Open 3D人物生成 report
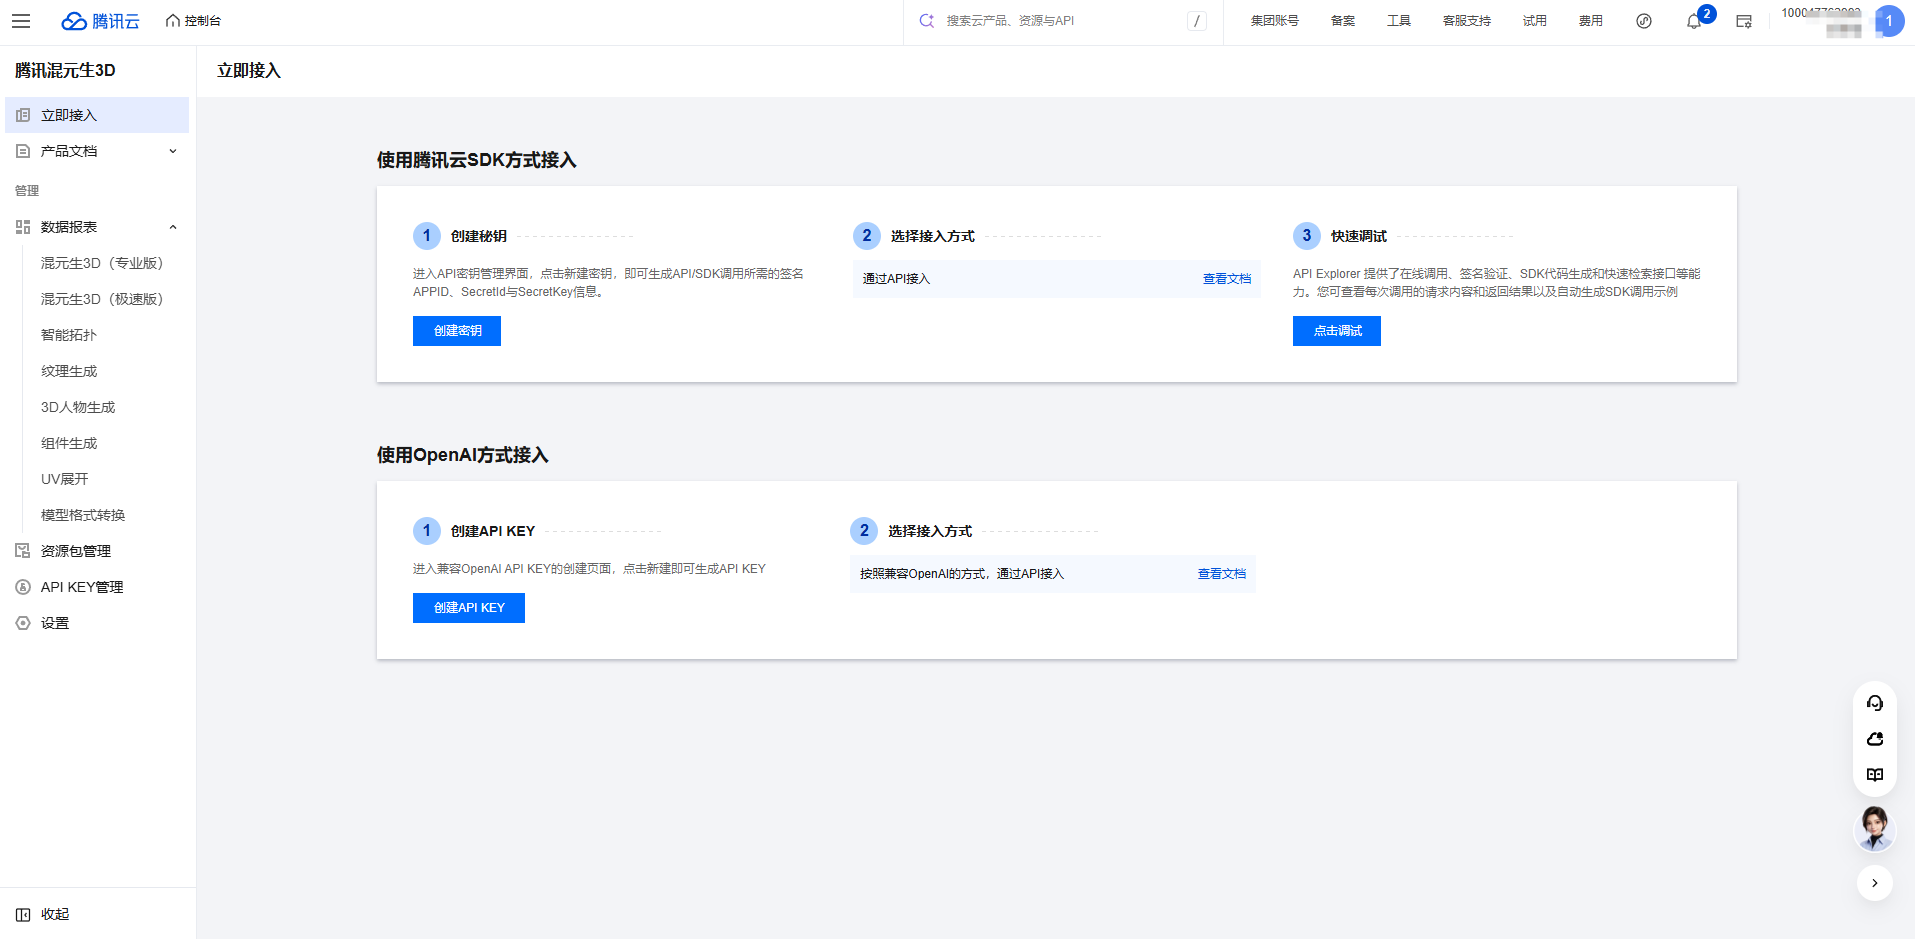The width and height of the screenshot is (1915, 939). click(x=78, y=407)
